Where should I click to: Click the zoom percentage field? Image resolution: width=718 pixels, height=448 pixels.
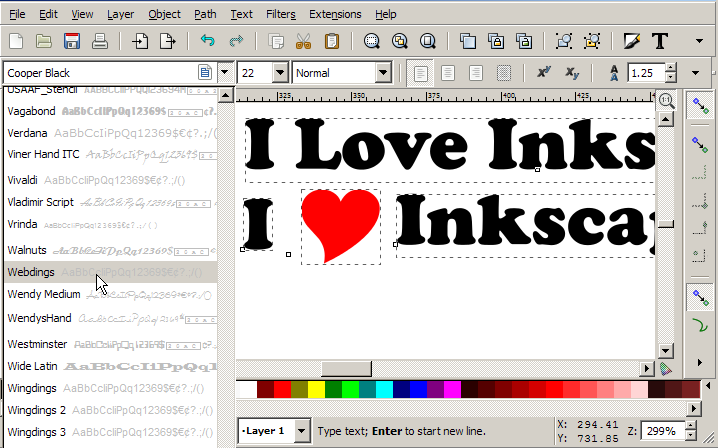[x=663, y=431]
